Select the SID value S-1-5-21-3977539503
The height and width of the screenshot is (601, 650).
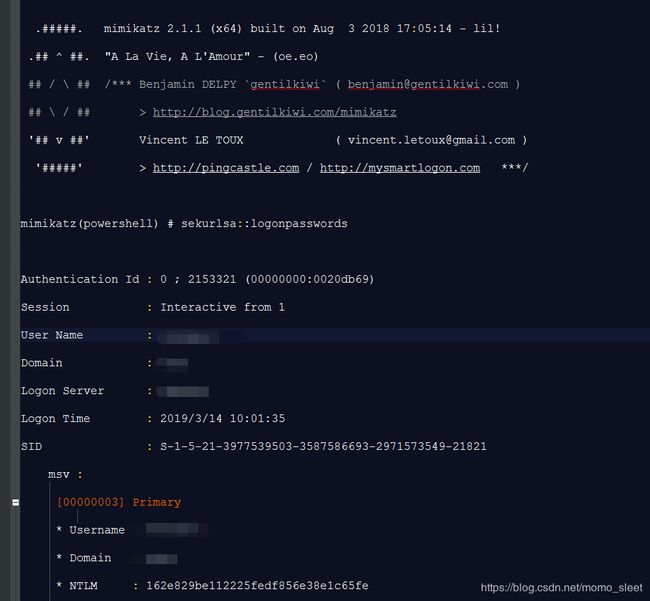pos(323,446)
